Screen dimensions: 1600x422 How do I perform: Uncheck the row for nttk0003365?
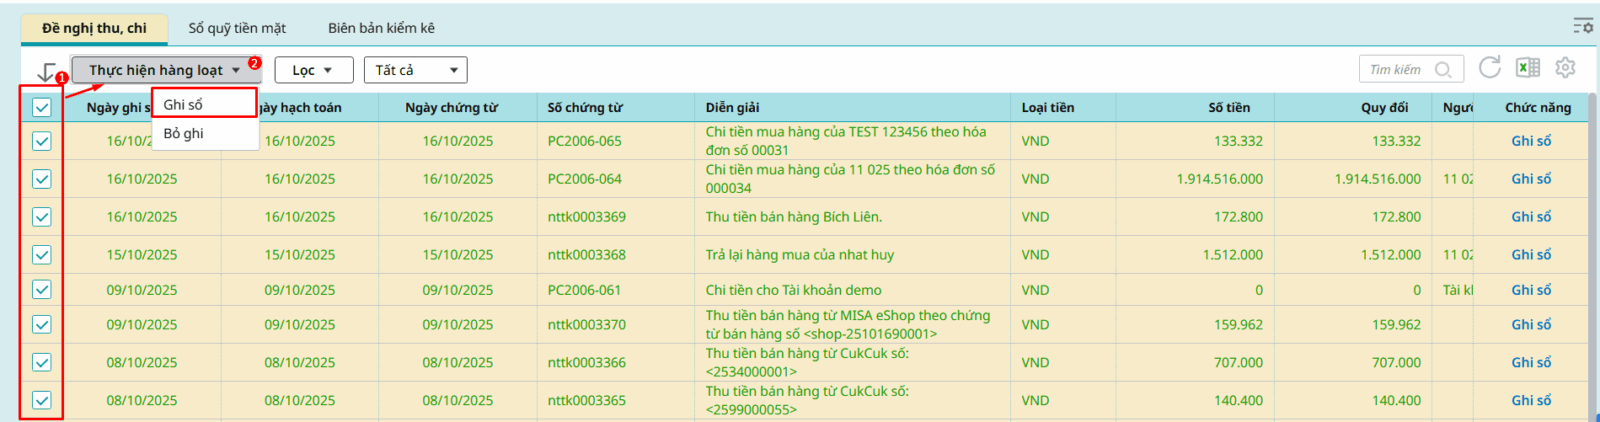[42, 401]
